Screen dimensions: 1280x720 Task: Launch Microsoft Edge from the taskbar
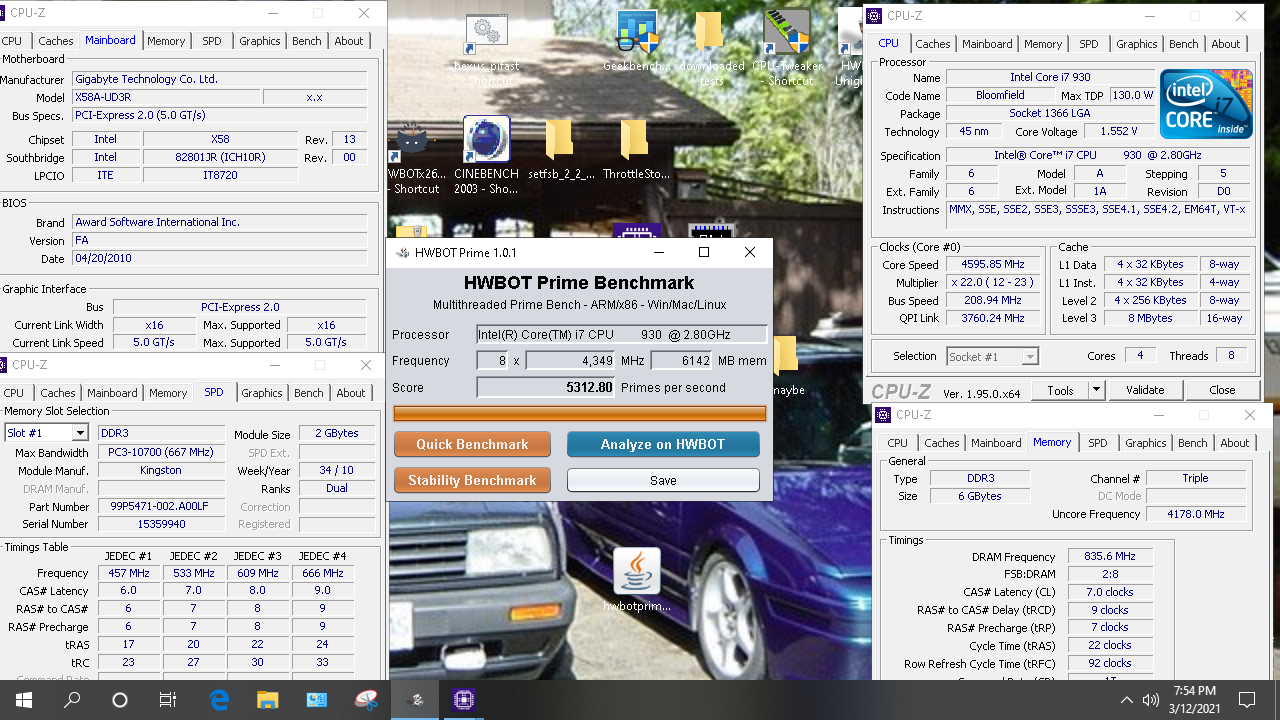pos(220,700)
